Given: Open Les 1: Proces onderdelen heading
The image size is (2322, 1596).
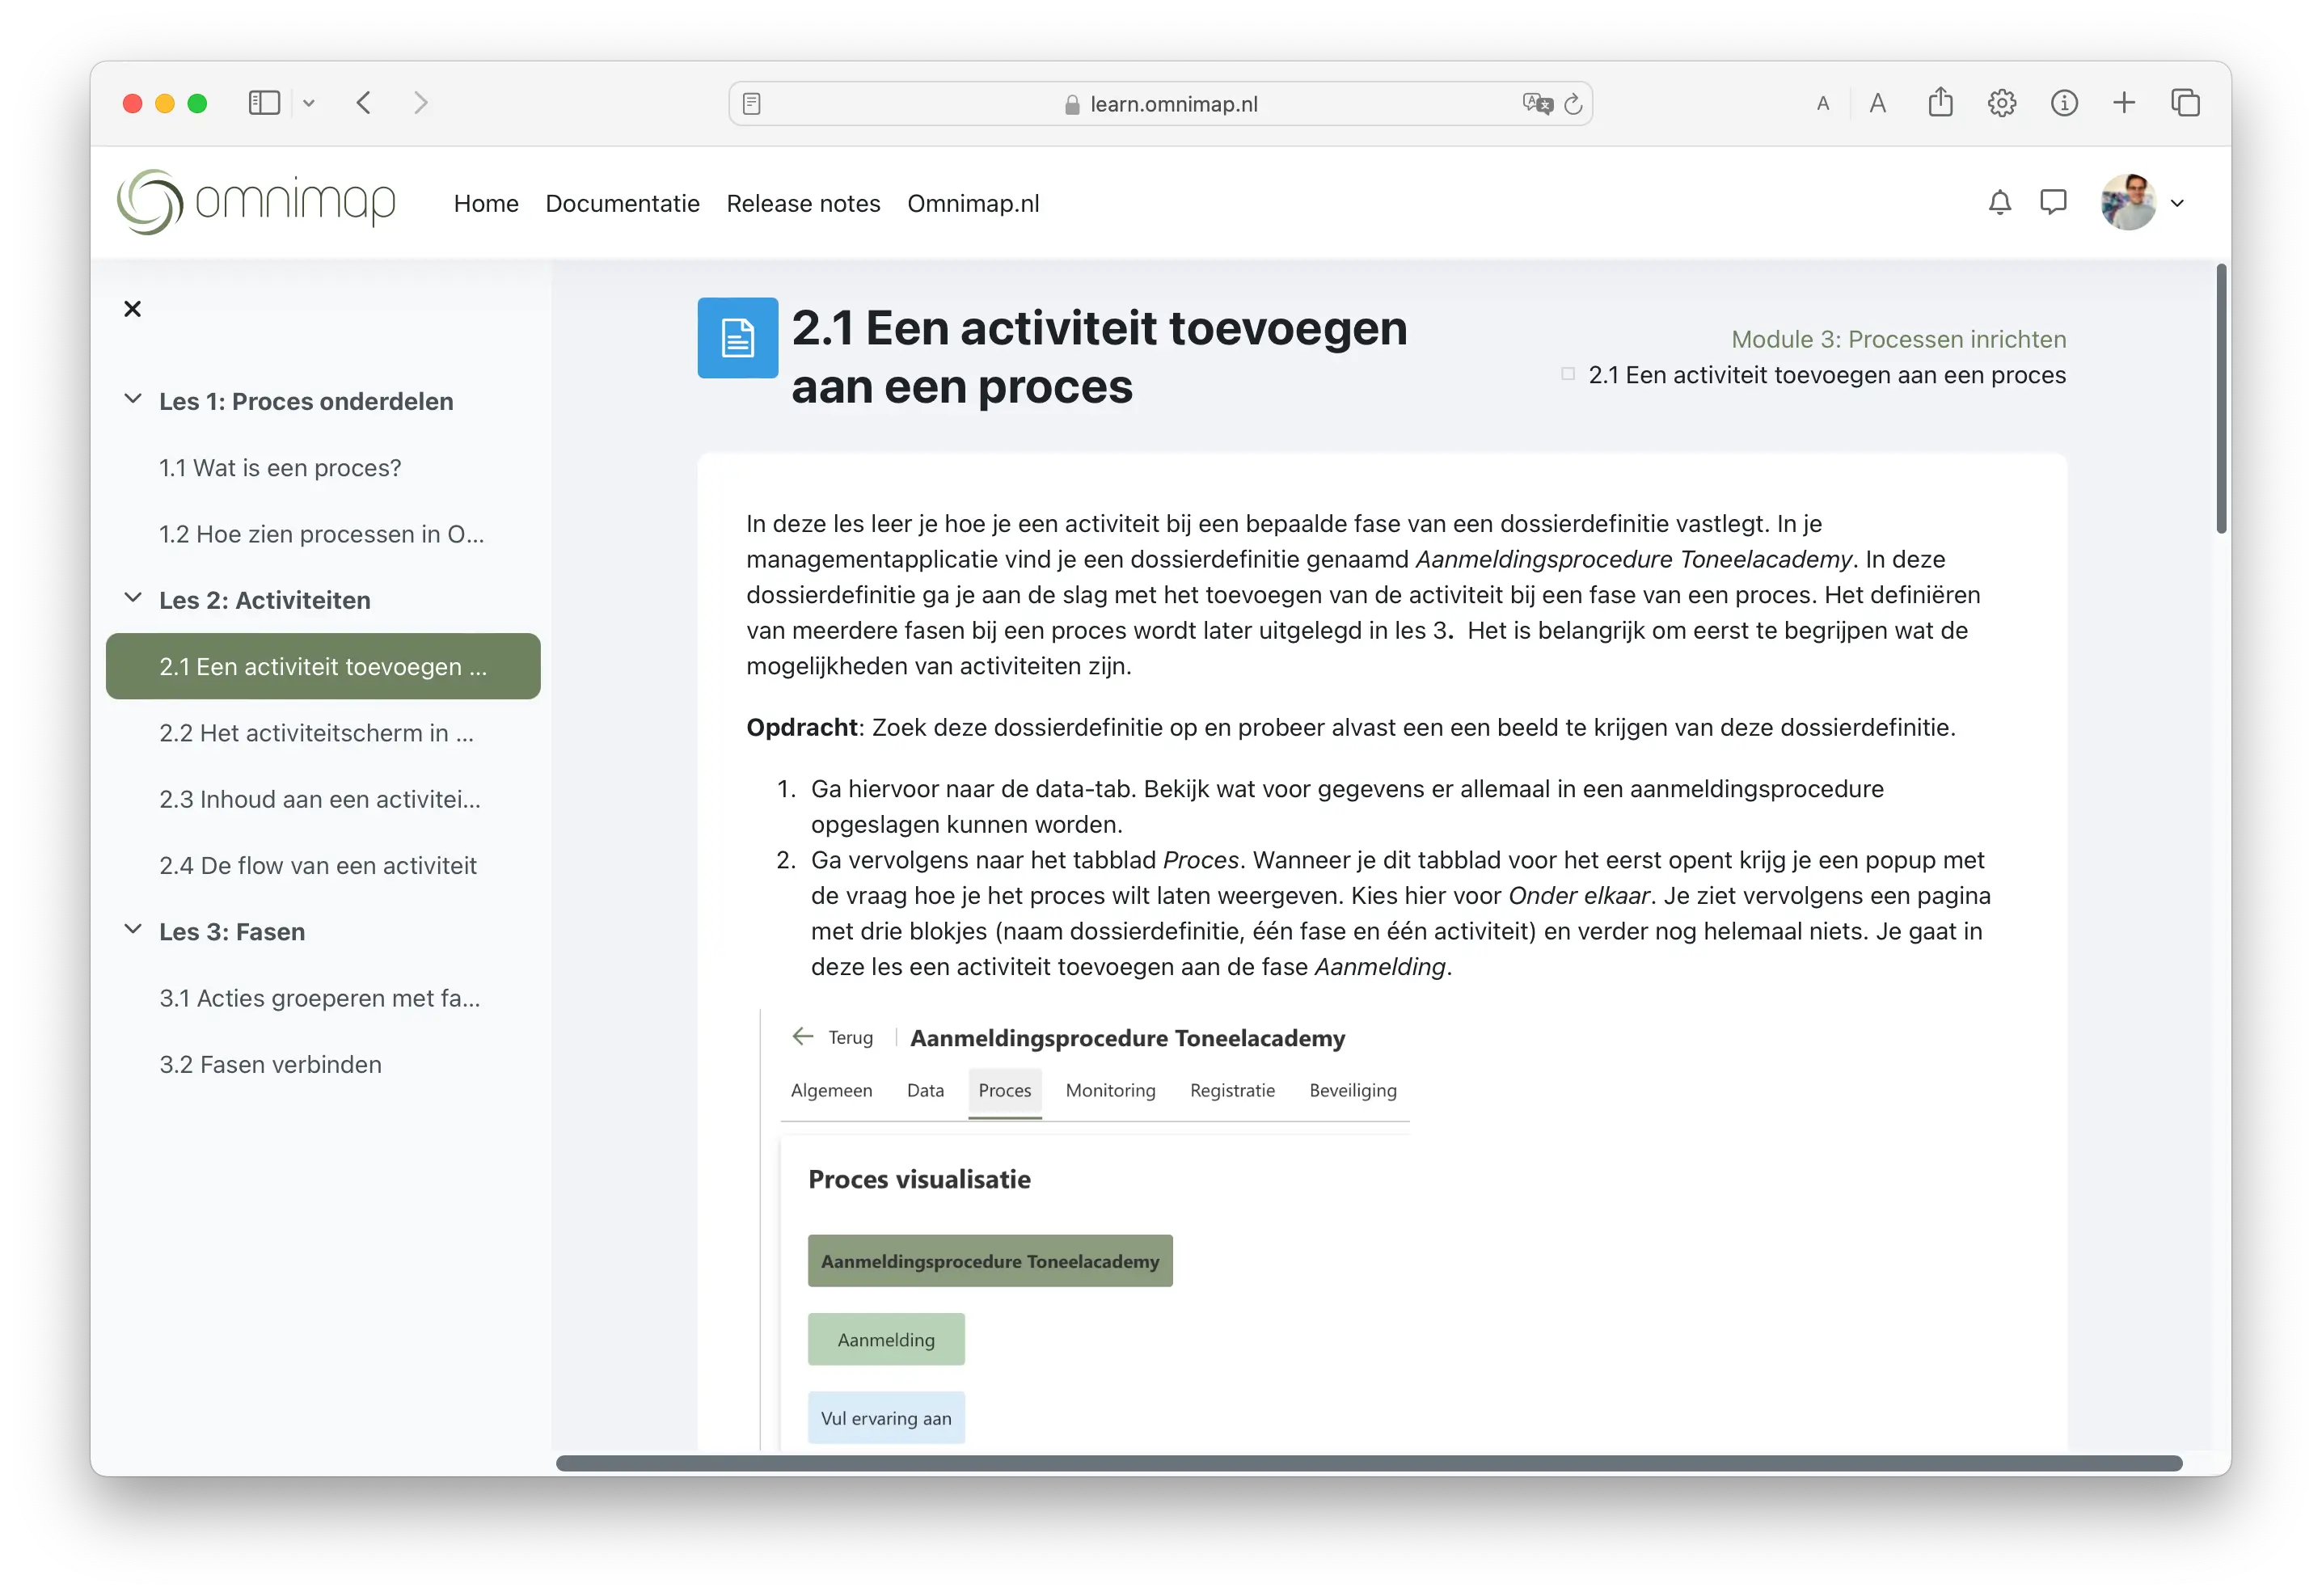Looking at the screenshot, I should click(x=306, y=401).
